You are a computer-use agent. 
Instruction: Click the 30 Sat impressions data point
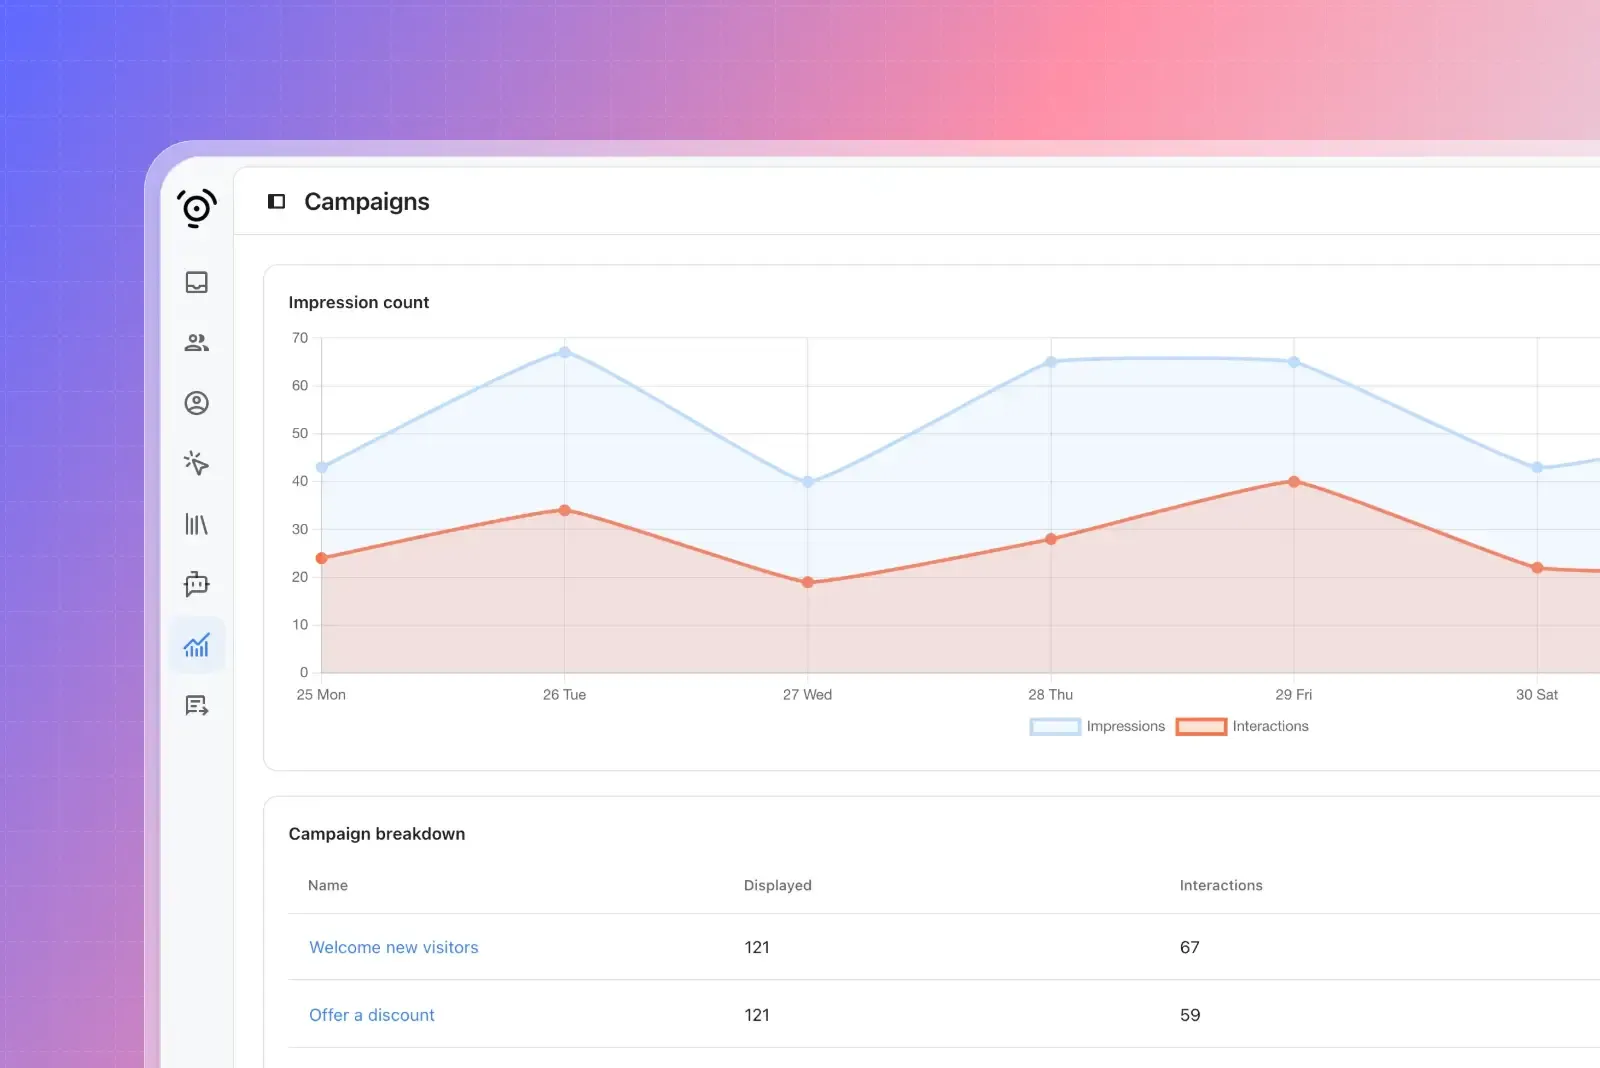click(x=1537, y=467)
